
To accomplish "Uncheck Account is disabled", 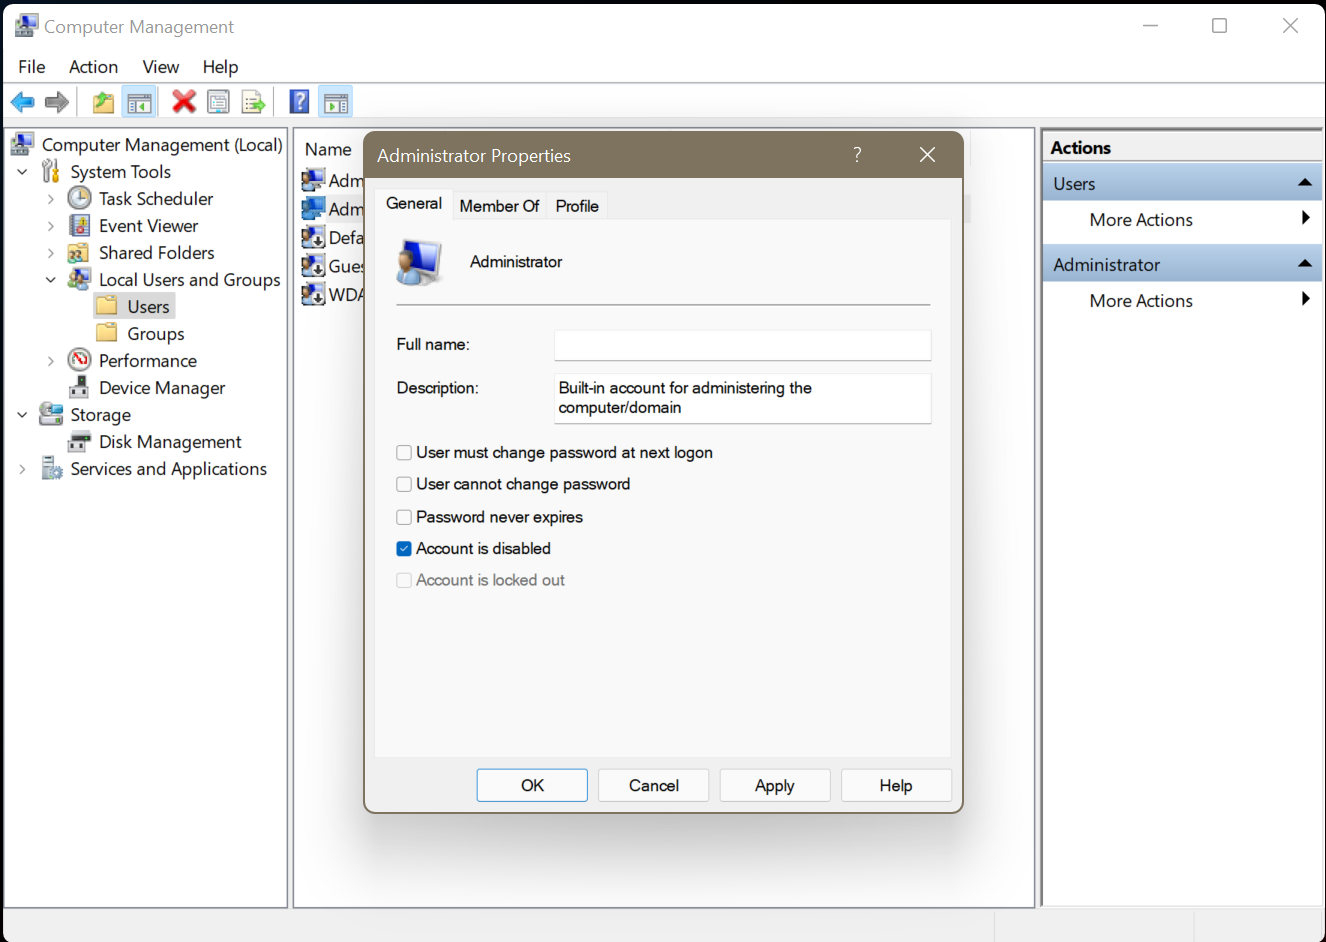I will point(404,548).
